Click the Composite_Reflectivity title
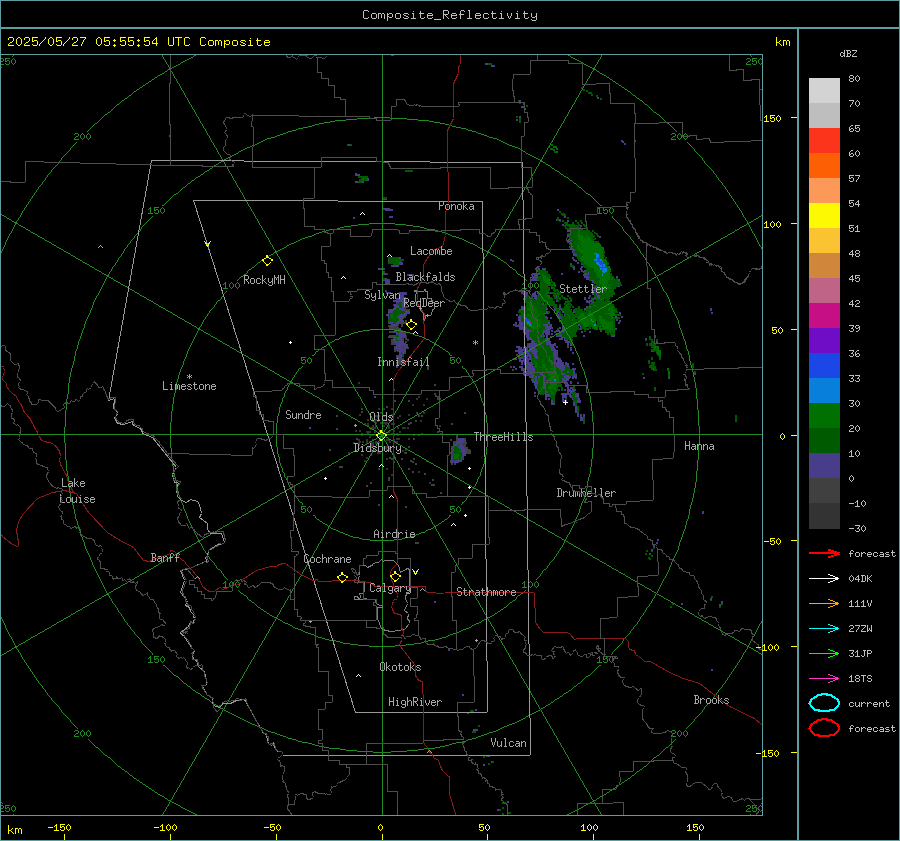The width and height of the screenshot is (900, 841). (x=450, y=15)
